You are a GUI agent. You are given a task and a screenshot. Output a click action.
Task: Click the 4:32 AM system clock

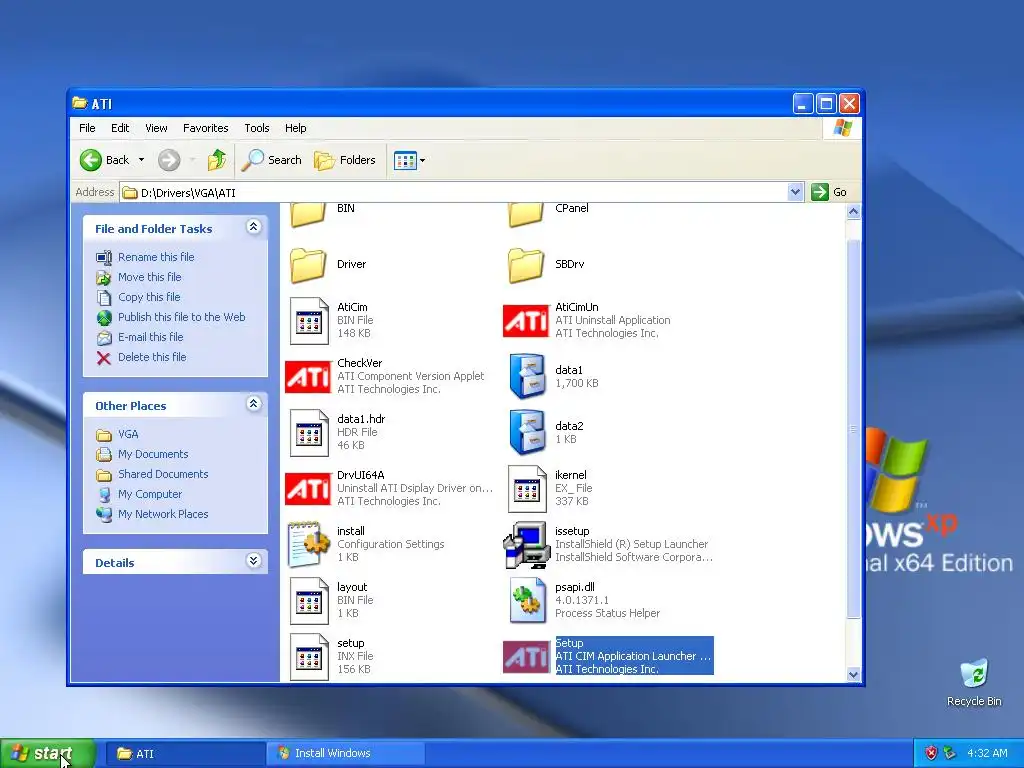point(987,754)
